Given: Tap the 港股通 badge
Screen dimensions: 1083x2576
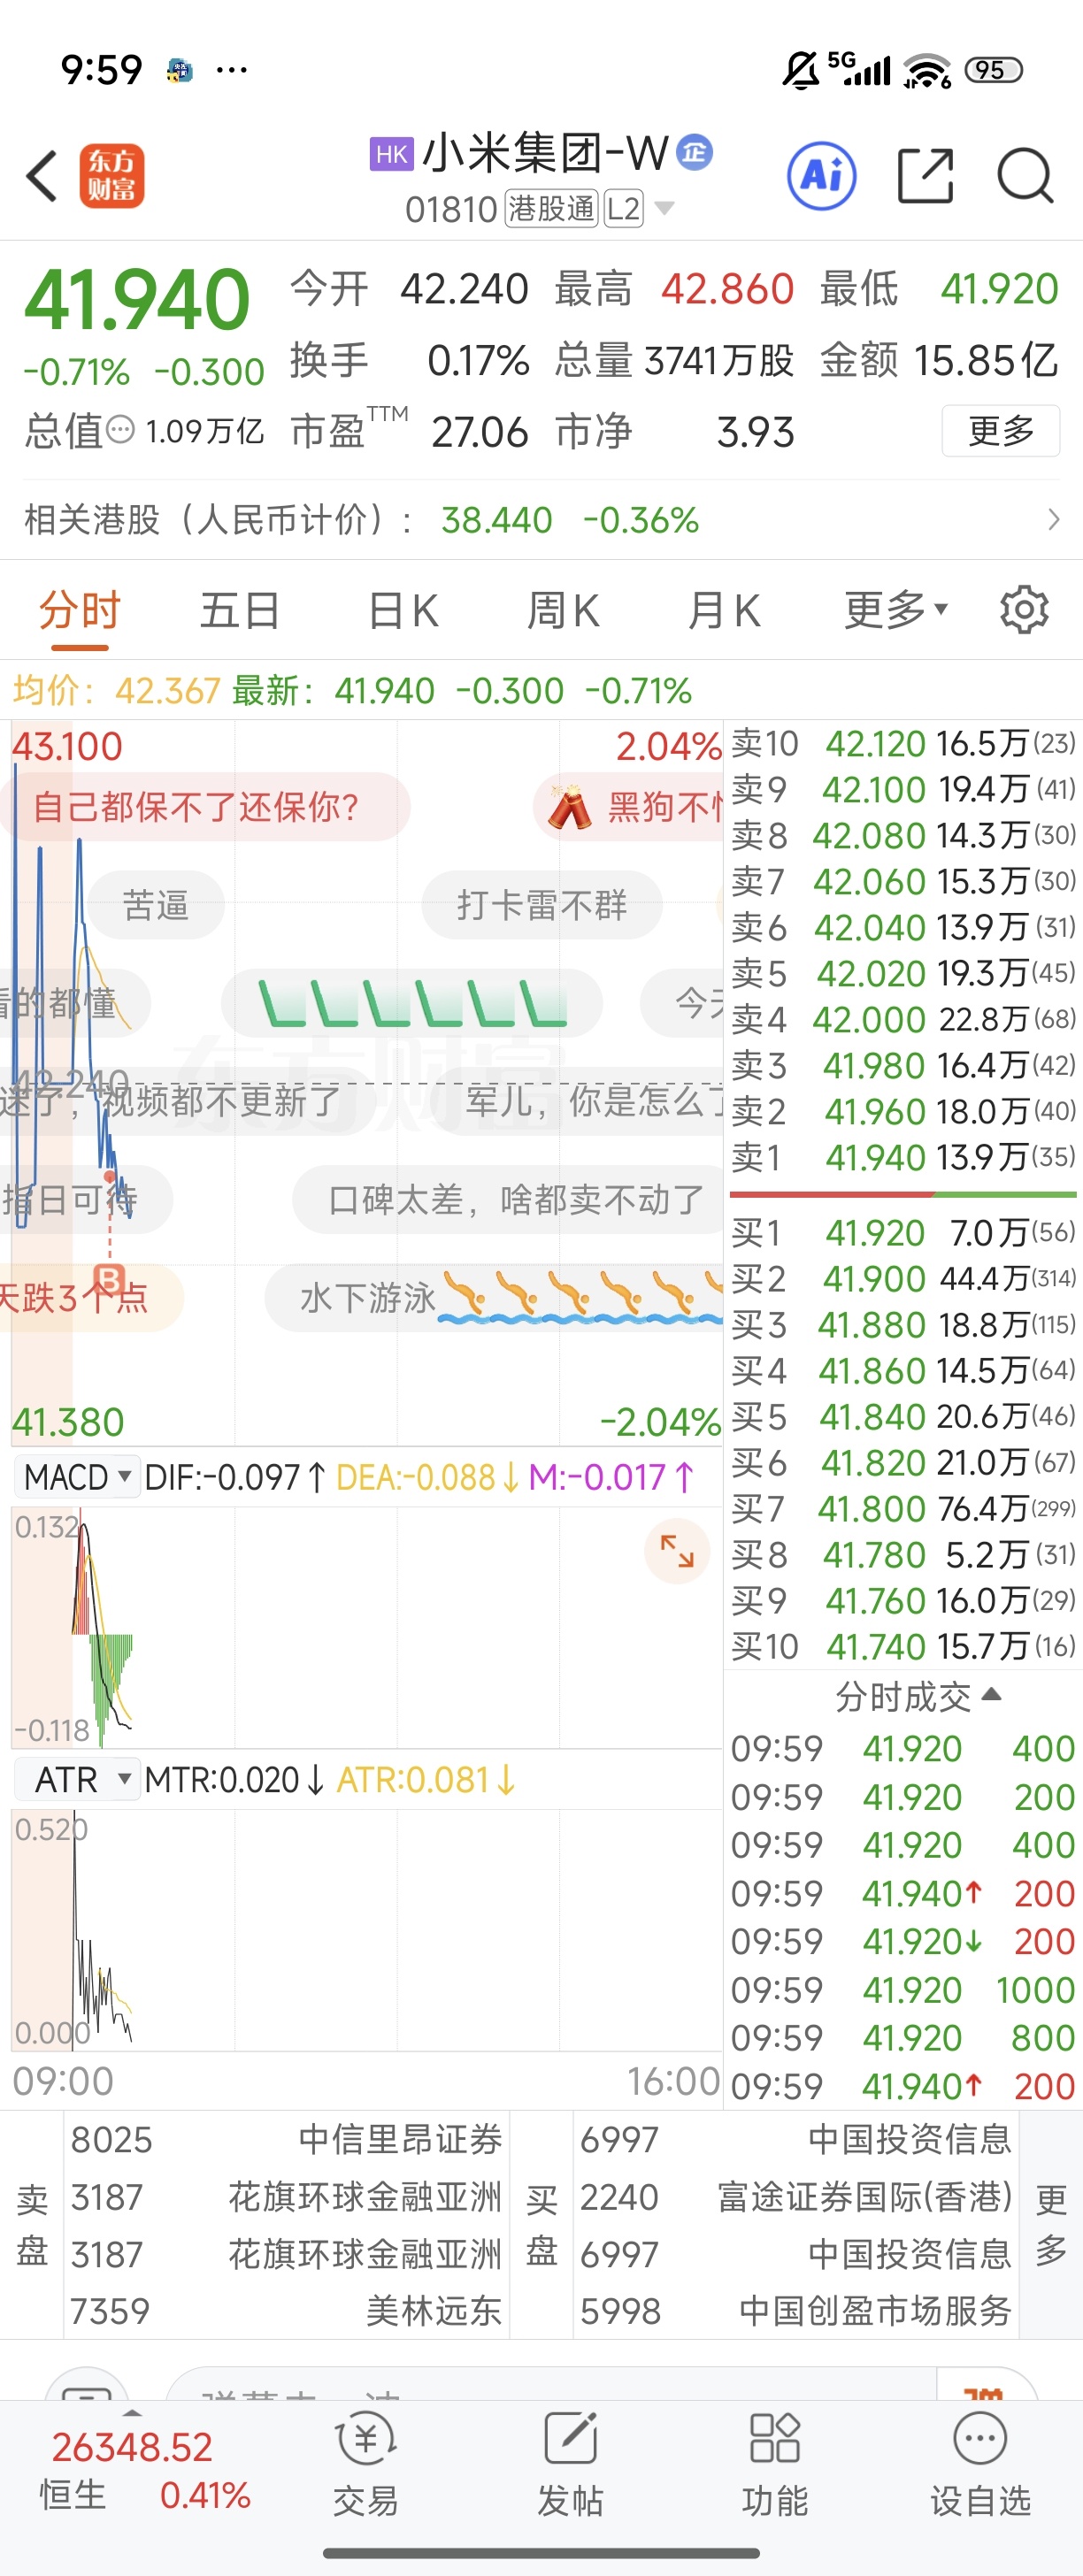Looking at the screenshot, I should click(x=551, y=209).
